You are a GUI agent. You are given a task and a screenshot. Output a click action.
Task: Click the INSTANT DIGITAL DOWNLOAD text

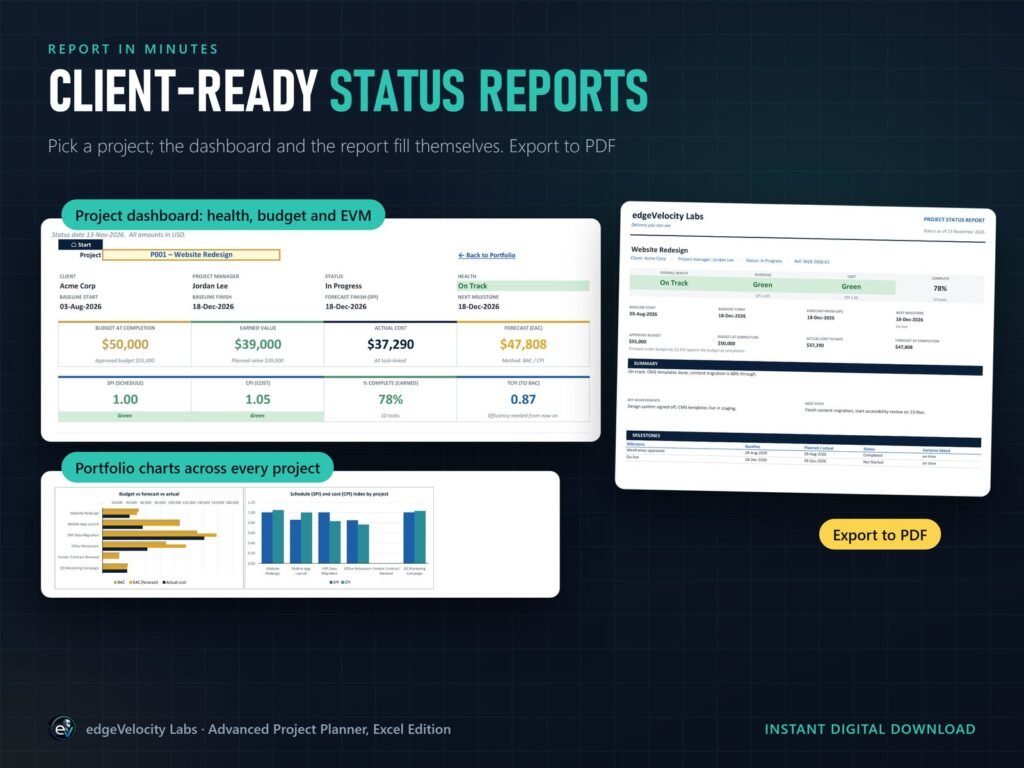click(870, 729)
